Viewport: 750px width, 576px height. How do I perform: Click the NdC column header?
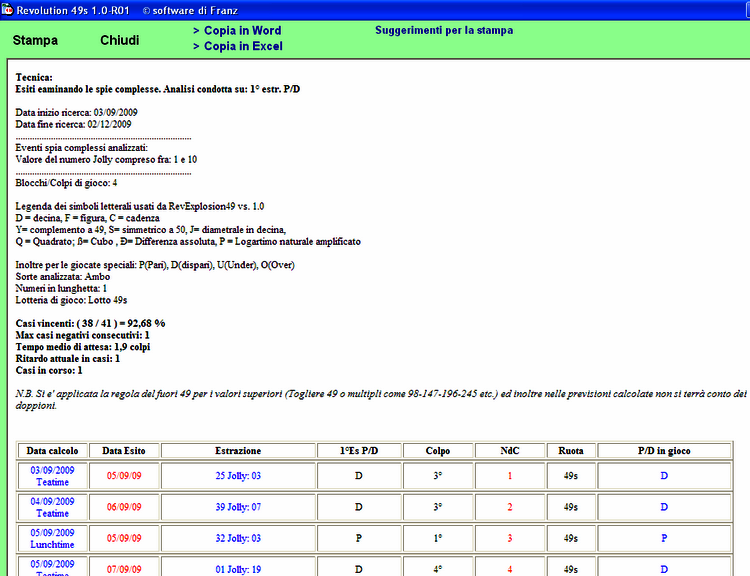[509, 451]
